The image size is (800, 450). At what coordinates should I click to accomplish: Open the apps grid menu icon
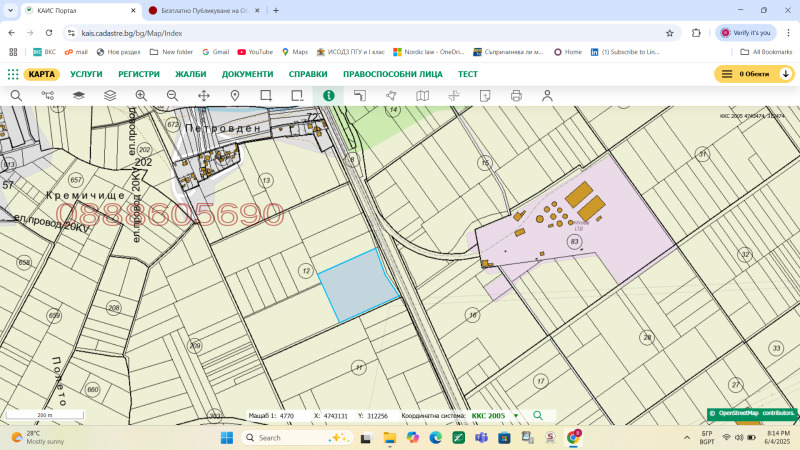(13, 74)
